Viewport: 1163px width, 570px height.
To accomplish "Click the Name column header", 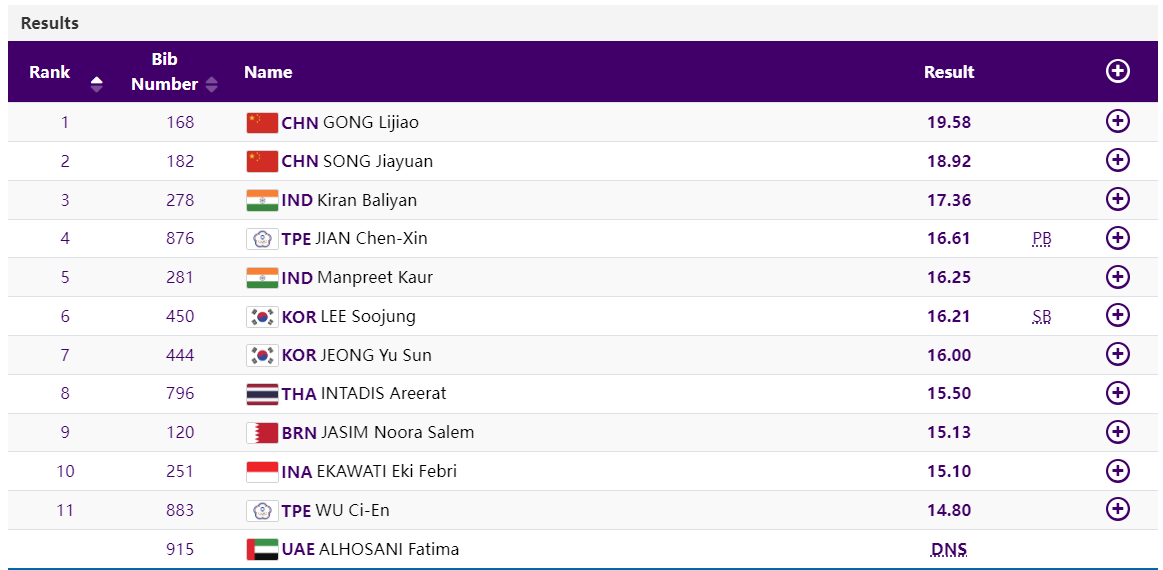I will (x=268, y=72).
